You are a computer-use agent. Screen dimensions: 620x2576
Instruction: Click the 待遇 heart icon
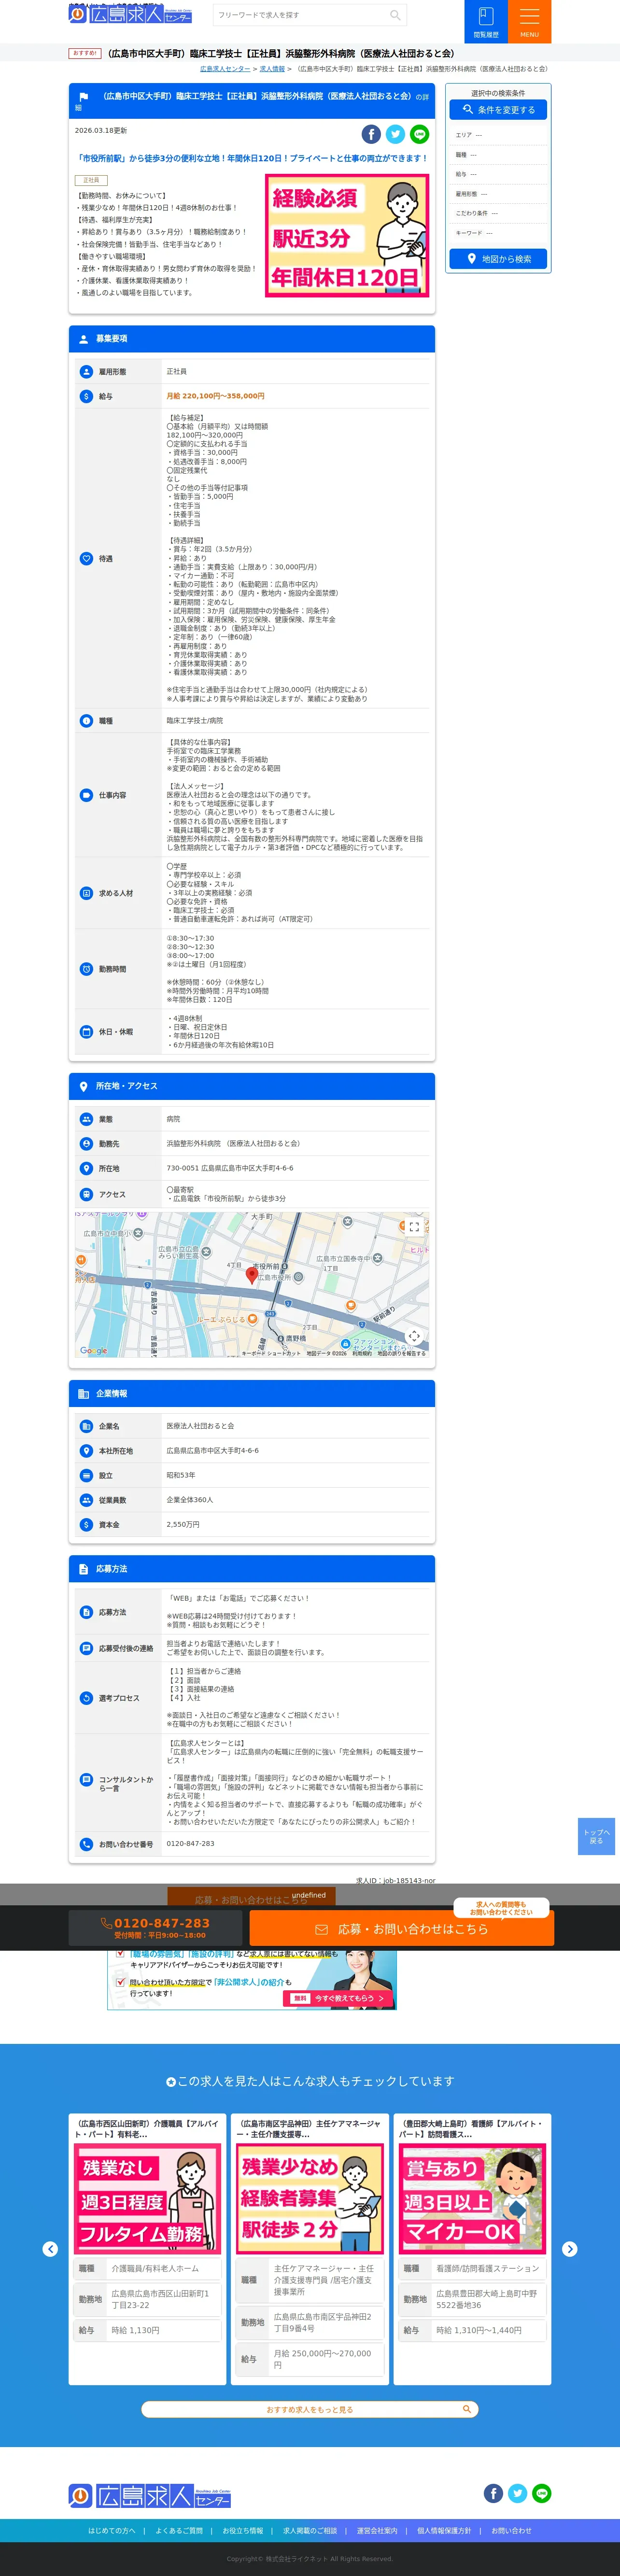pyautogui.click(x=86, y=559)
